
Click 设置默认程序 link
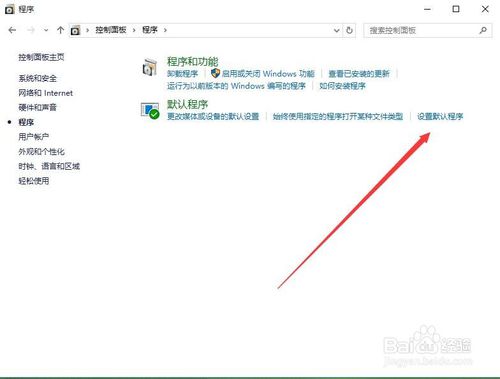440,117
